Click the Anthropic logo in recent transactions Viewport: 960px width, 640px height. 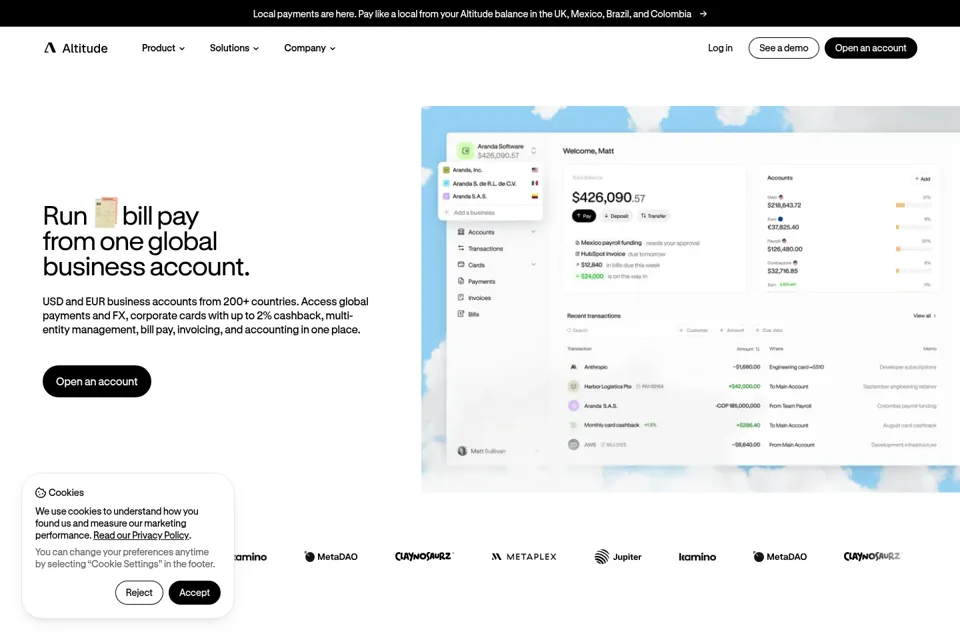point(574,367)
